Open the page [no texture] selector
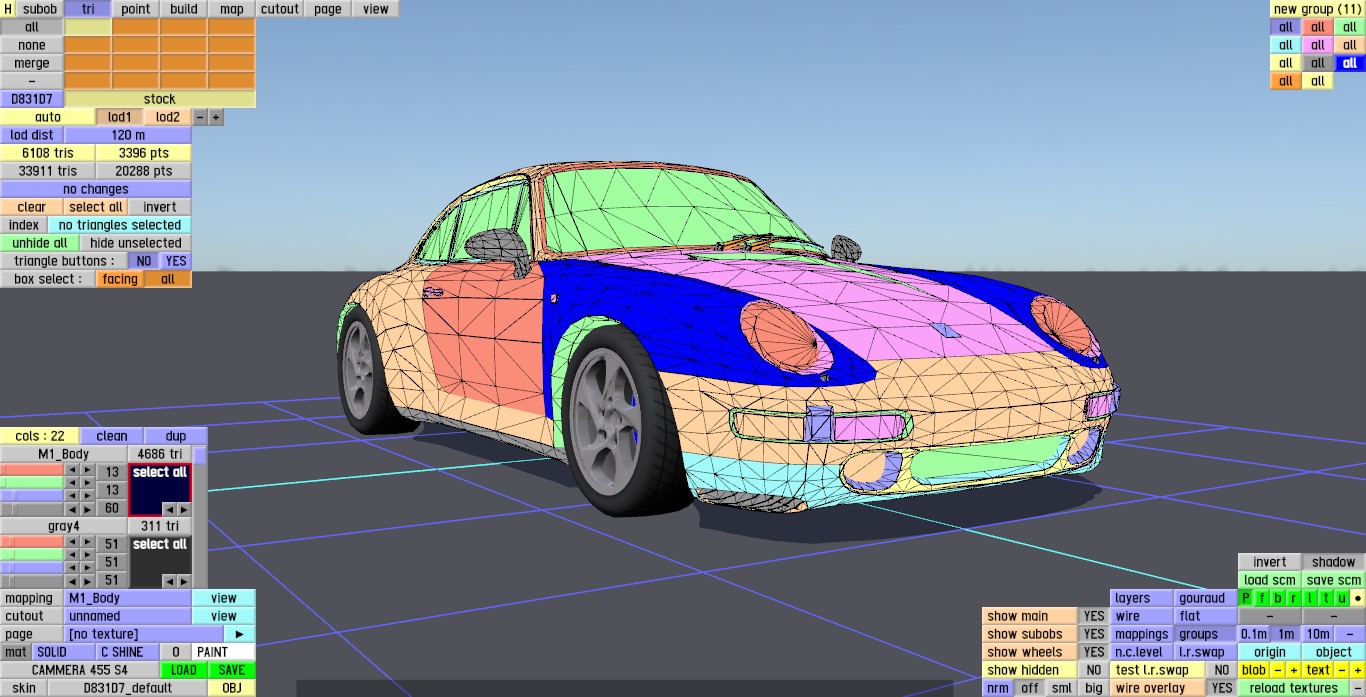1366x697 pixels. (144, 634)
